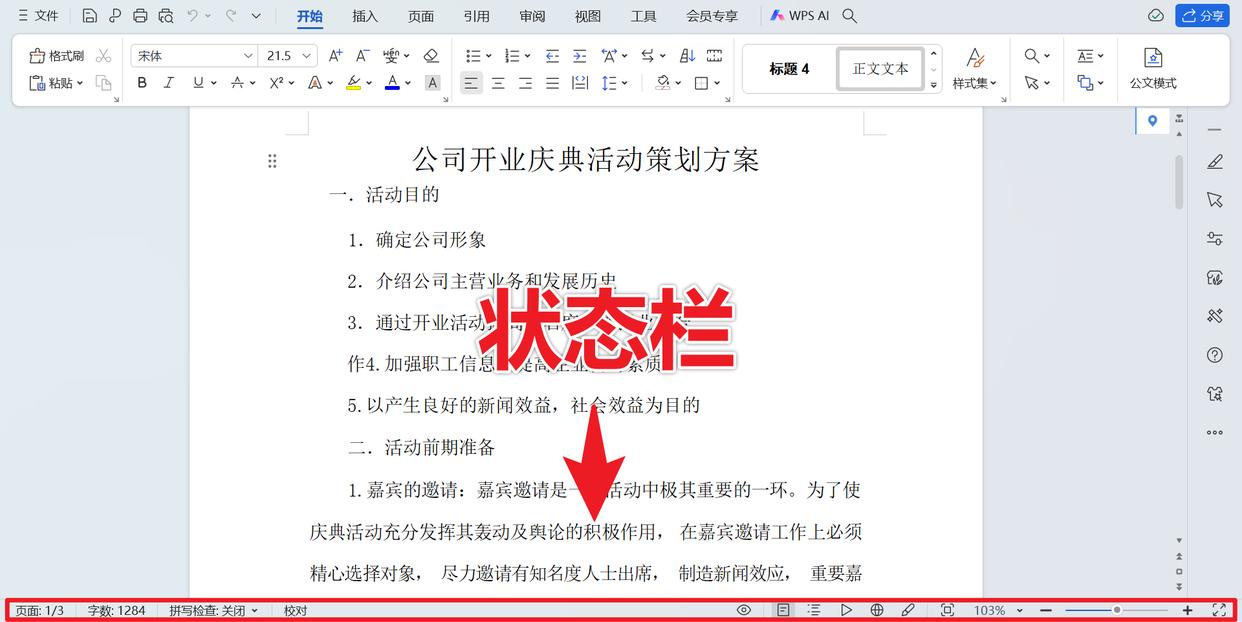
Task: Select the Edit pencil icon in right sidebar
Action: tap(1215, 161)
